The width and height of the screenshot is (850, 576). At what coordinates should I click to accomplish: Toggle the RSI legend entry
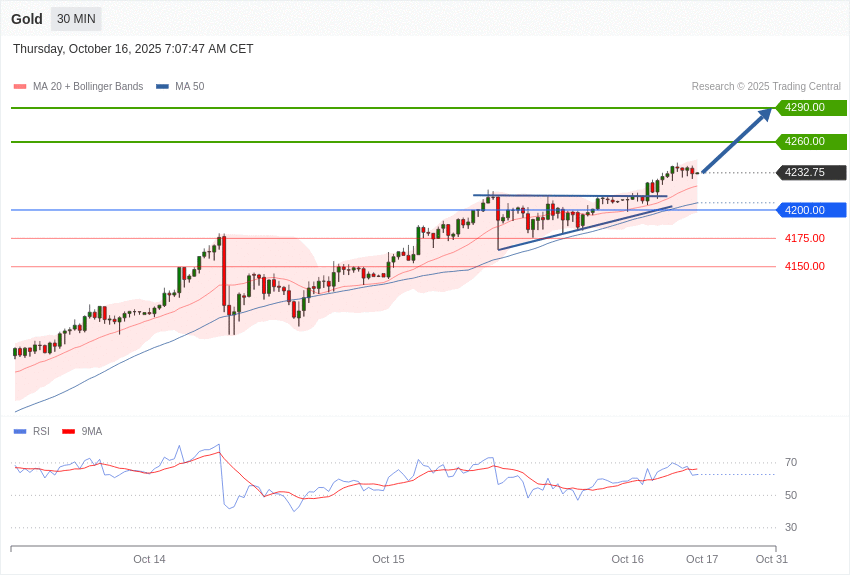(41, 432)
